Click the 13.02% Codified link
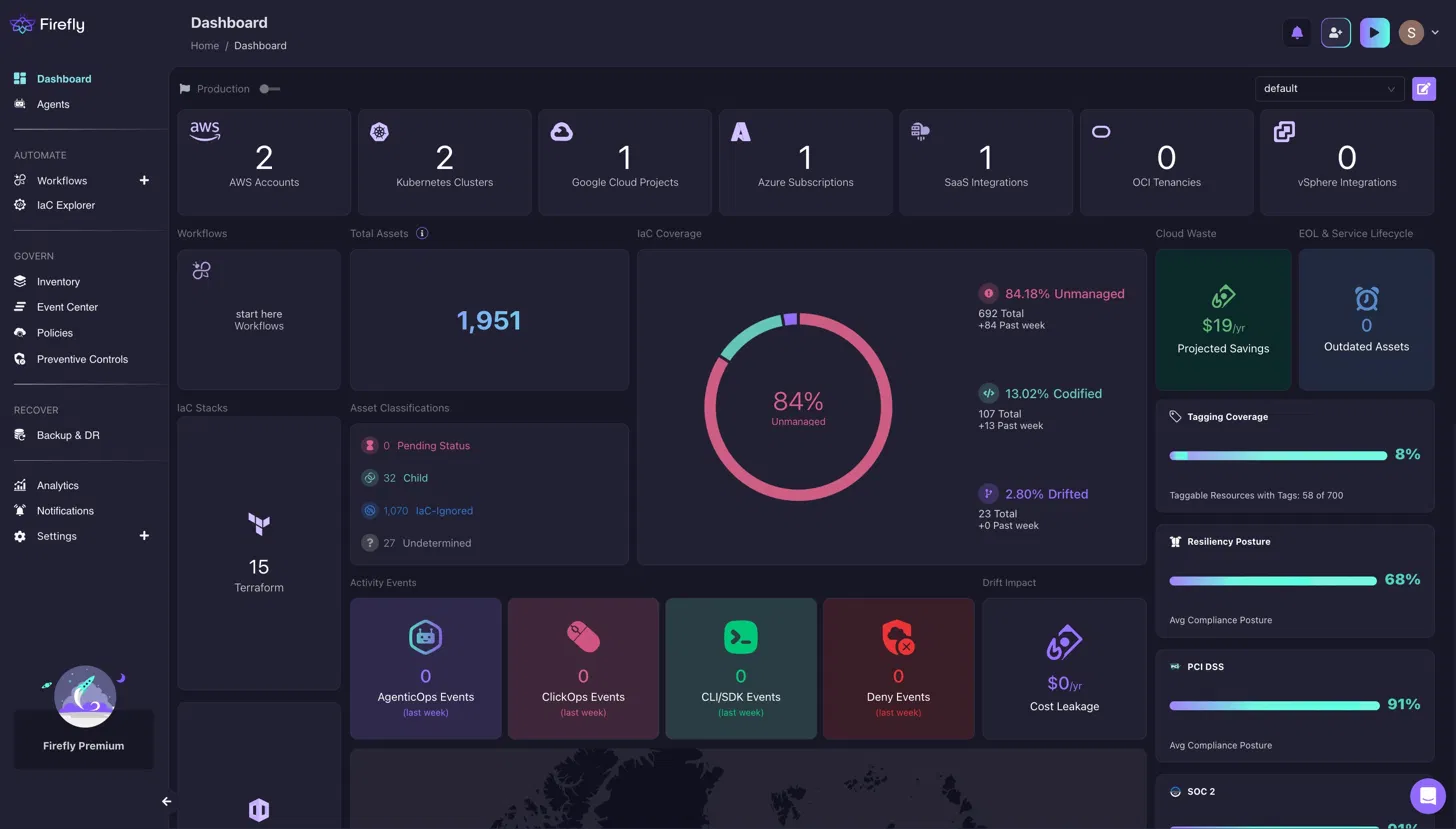 pyautogui.click(x=1054, y=394)
